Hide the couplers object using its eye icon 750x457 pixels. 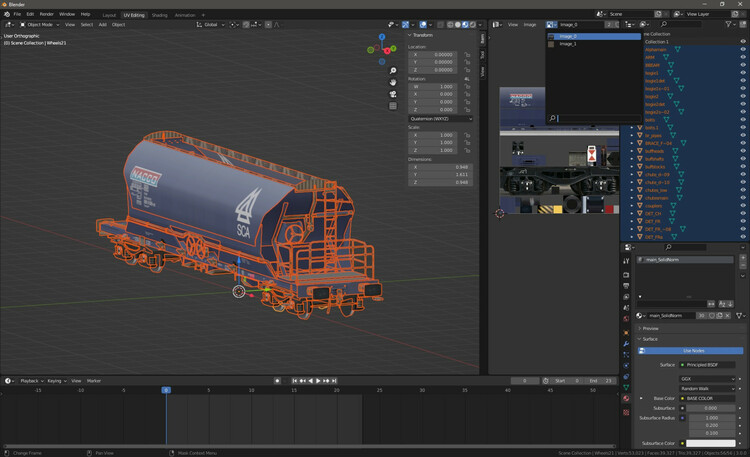coord(743,206)
